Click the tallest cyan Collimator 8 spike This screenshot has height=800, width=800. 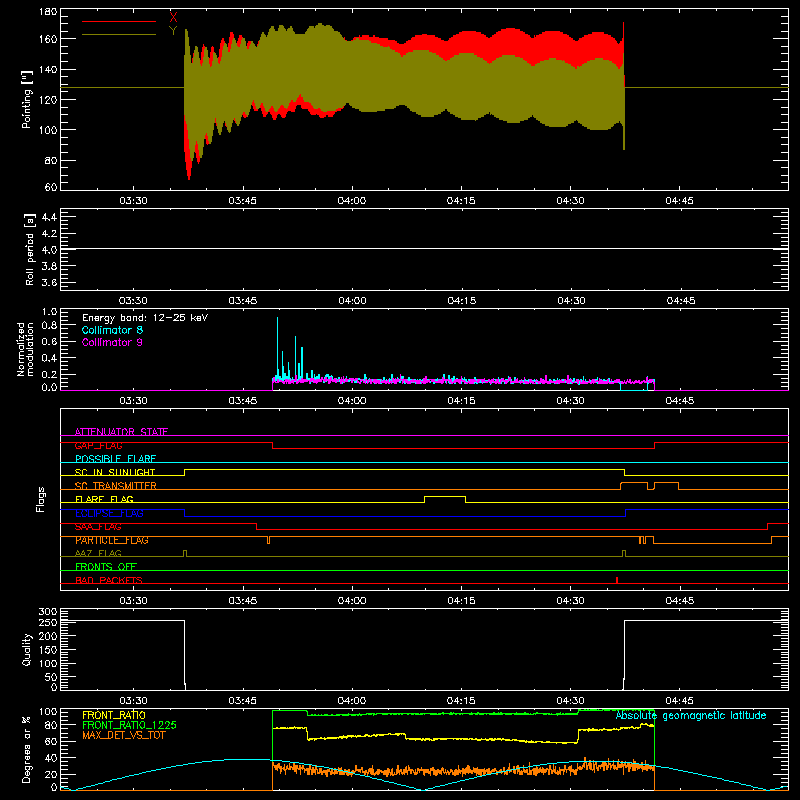[278, 347]
